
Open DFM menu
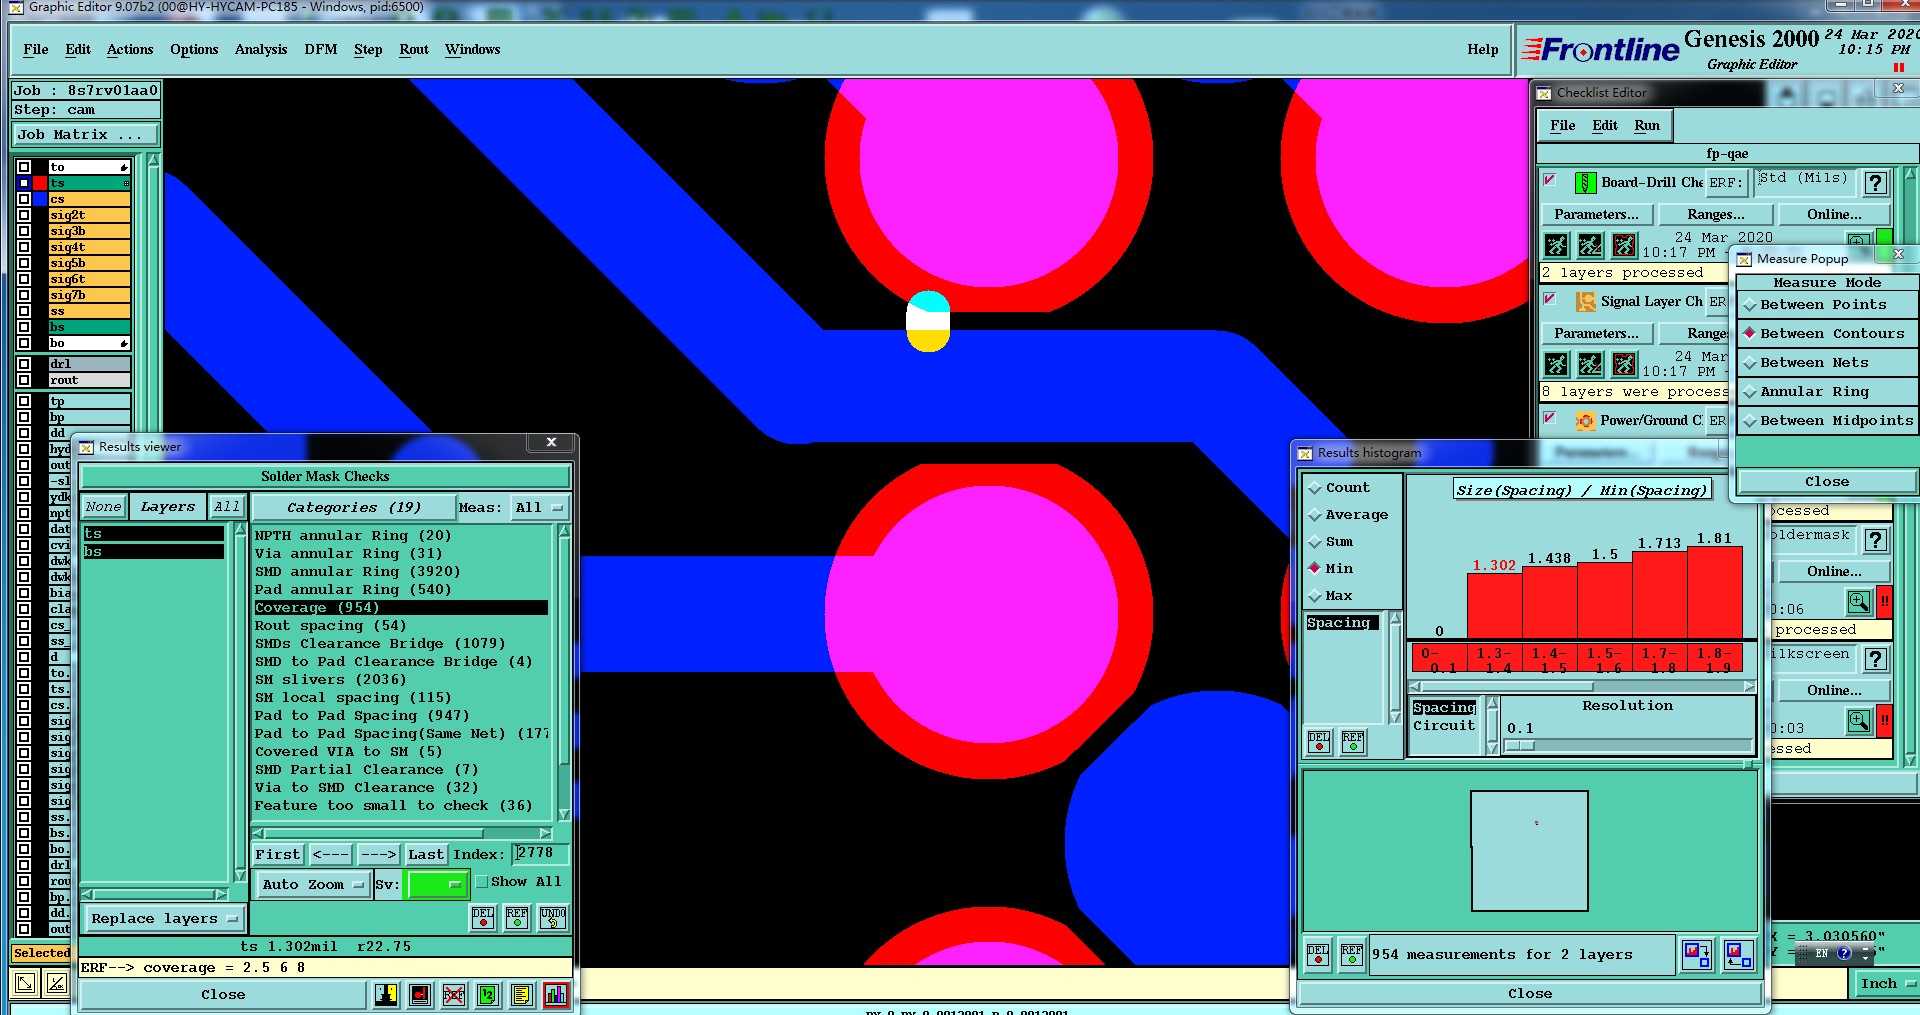click(x=320, y=49)
